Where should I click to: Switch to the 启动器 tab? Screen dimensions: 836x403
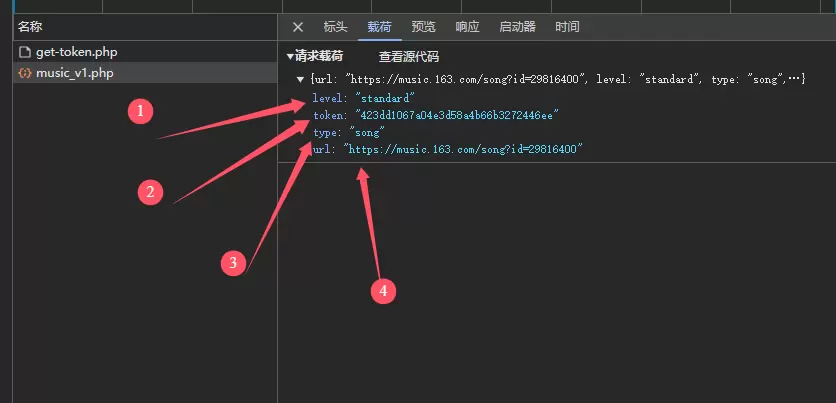pos(517,27)
